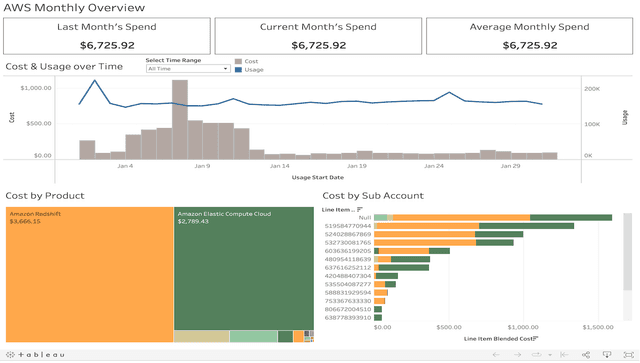The width and height of the screenshot is (640, 363).
Task: Click the tan treemap tile below EC2
Action: 202,336
